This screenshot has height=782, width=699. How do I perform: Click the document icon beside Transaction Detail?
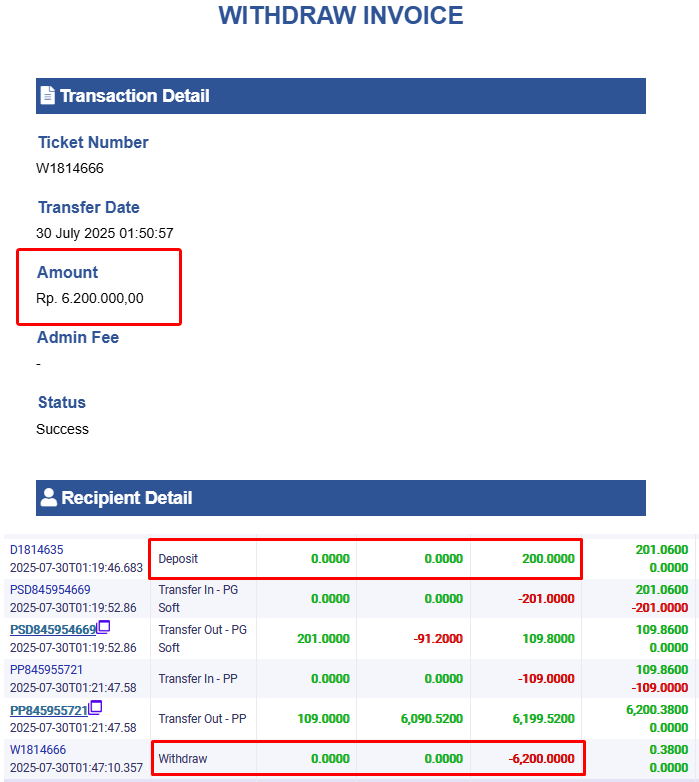[x=47, y=95]
